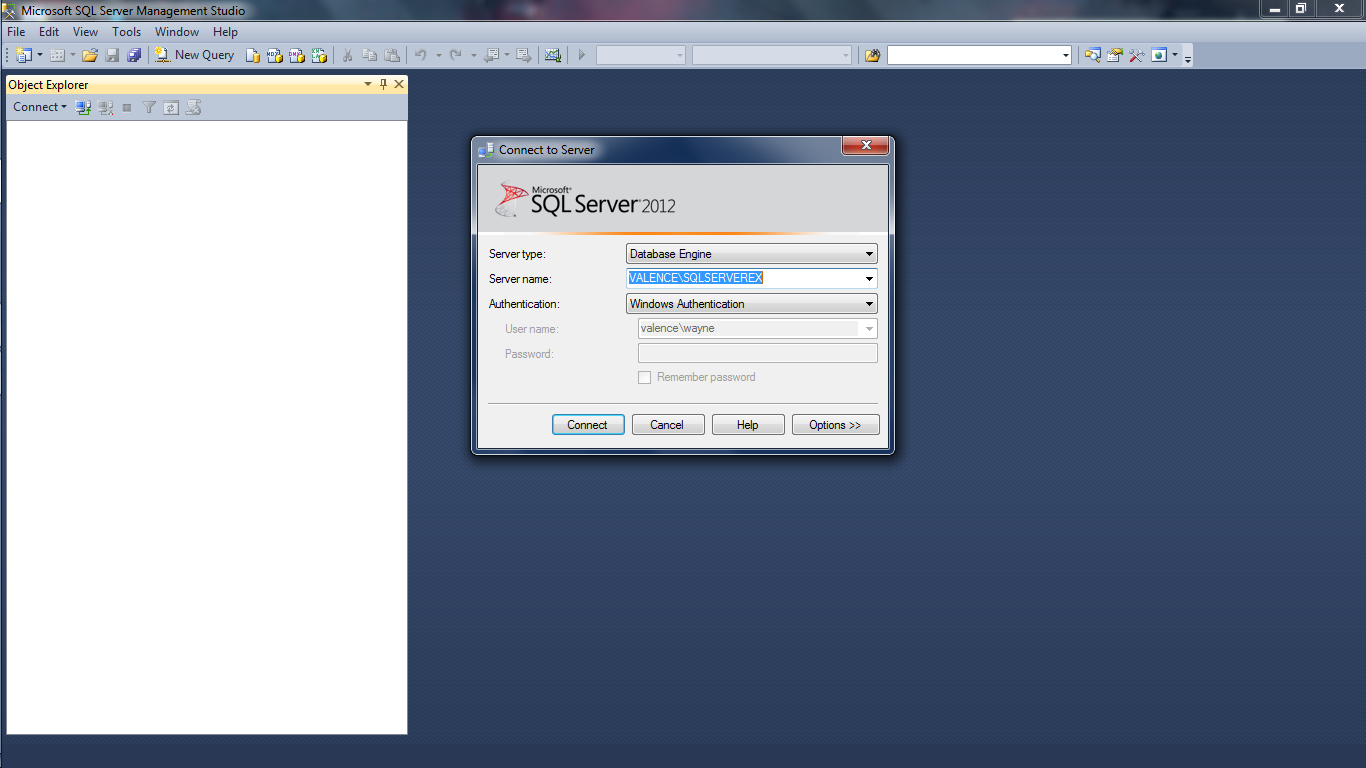
Task: Open an Analysis Services MDX Query
Action: click(275, 55)
